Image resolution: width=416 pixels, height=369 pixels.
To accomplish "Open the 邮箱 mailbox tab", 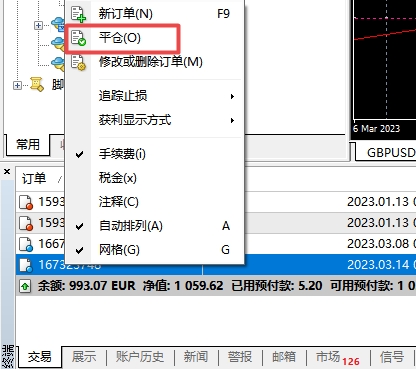I will 284,357.
